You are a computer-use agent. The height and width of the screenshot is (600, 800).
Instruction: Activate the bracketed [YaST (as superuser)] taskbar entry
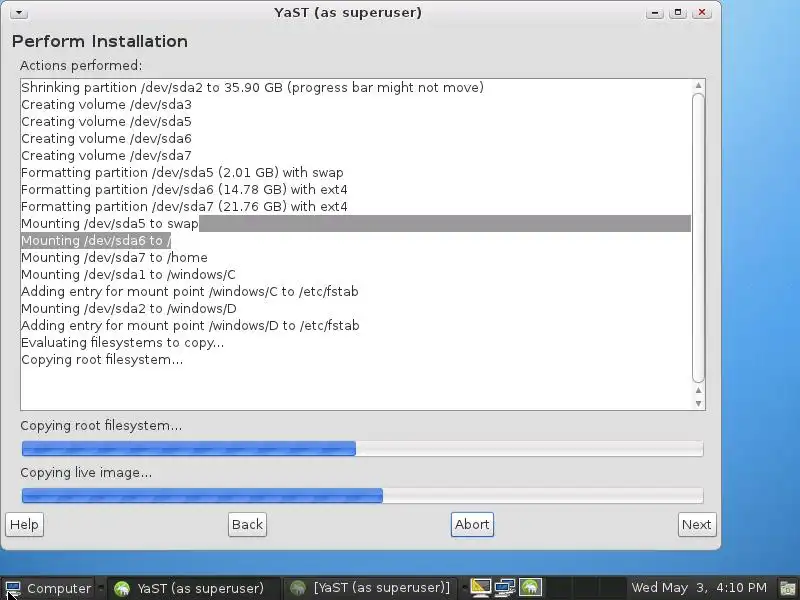[x=372, y=588]
